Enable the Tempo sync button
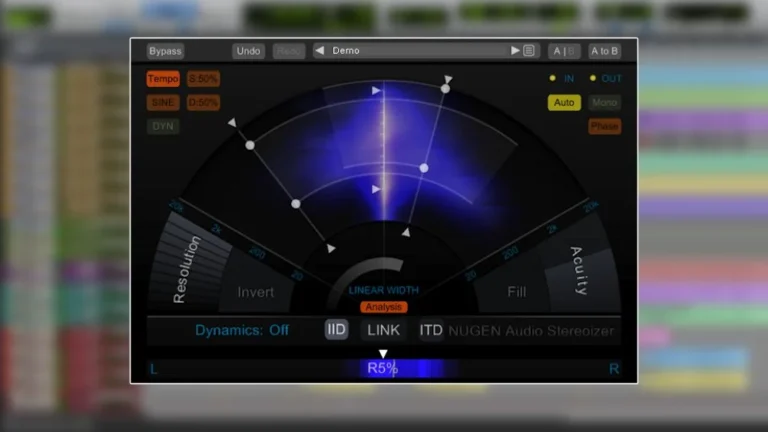Image resolution: width=768 pixels, height=432 pixels. click(x=163, y=79)
